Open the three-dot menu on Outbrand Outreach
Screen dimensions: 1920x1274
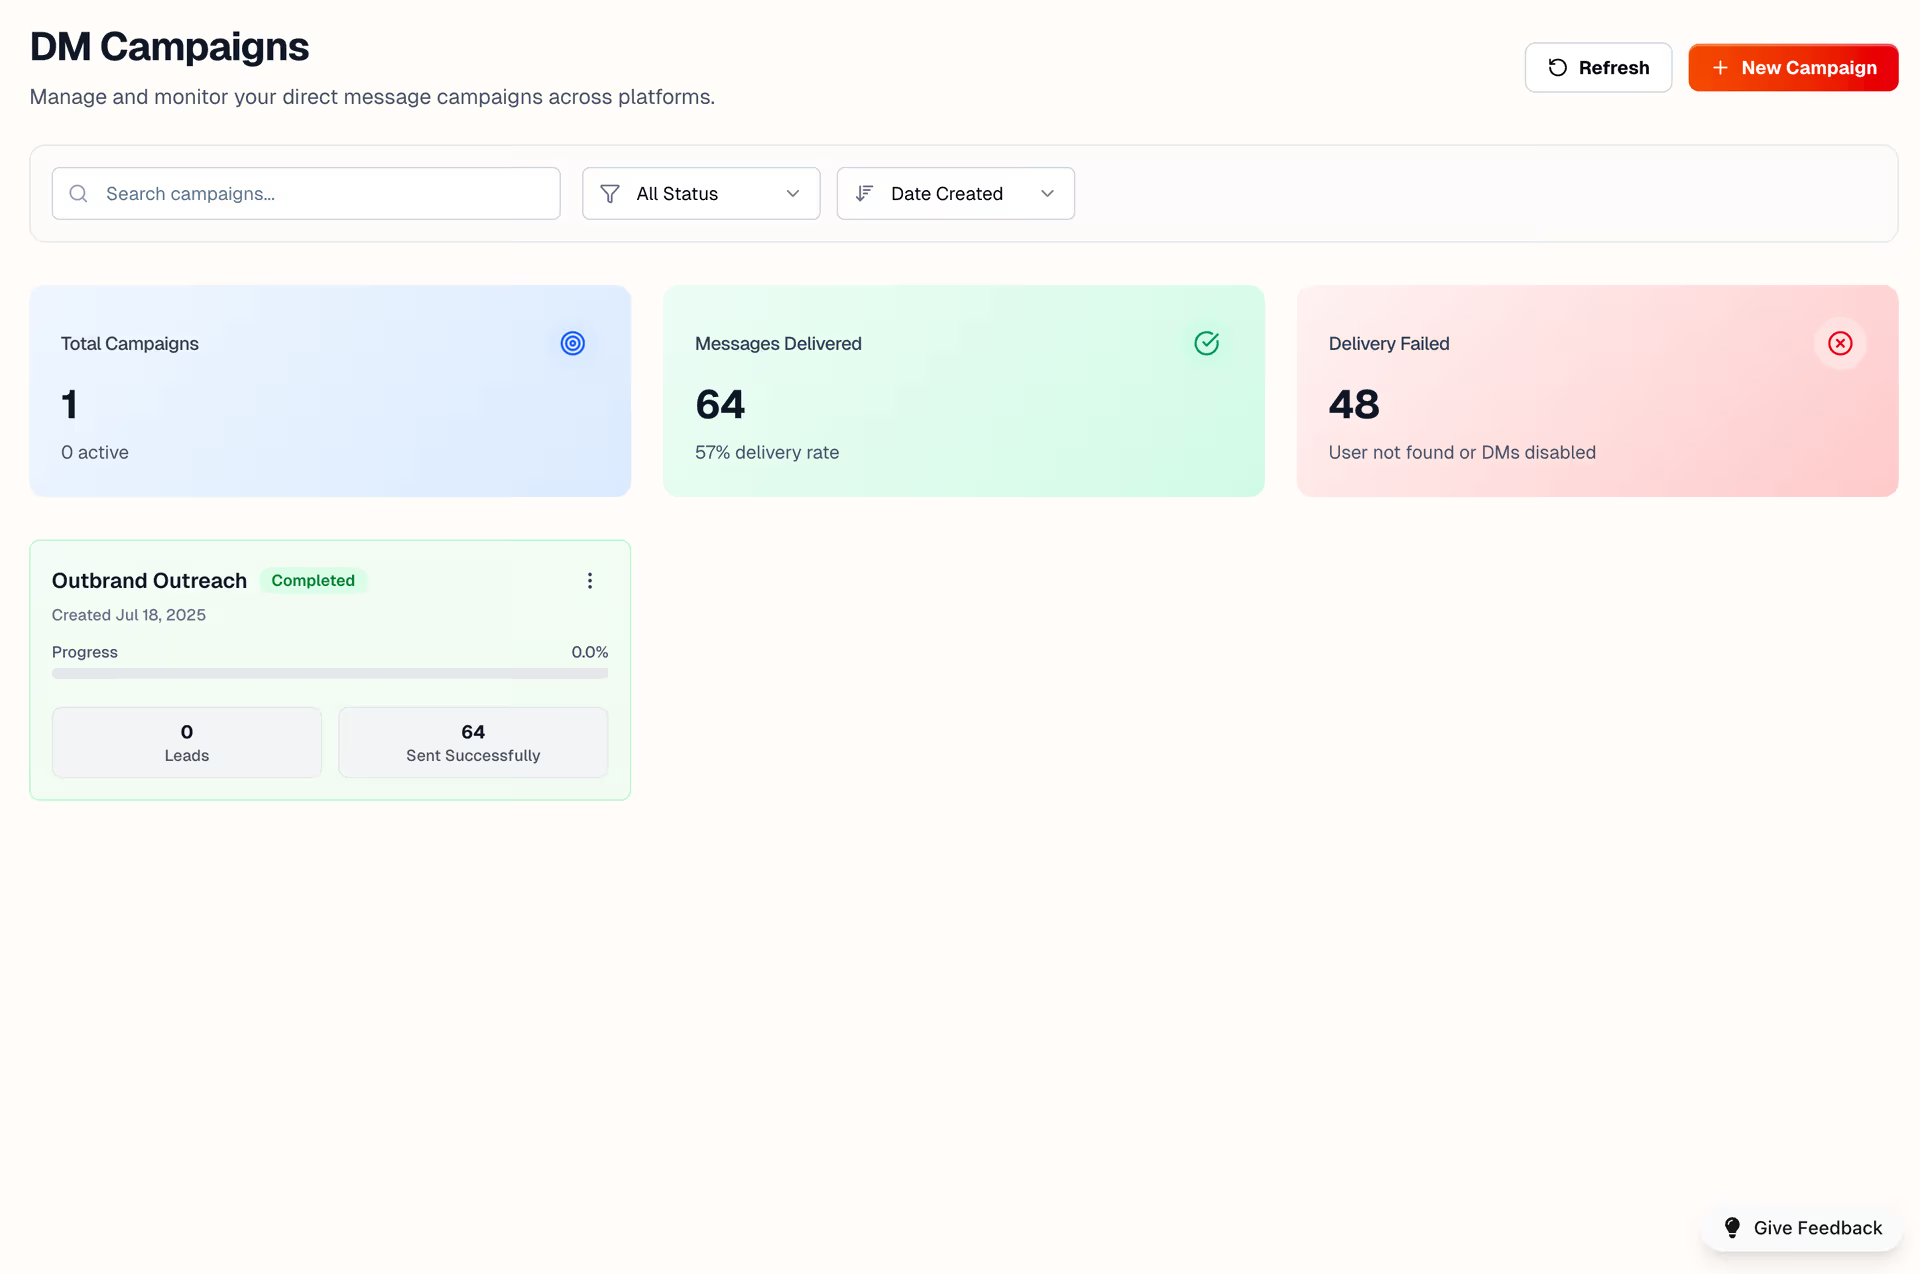tap(590, 581)
